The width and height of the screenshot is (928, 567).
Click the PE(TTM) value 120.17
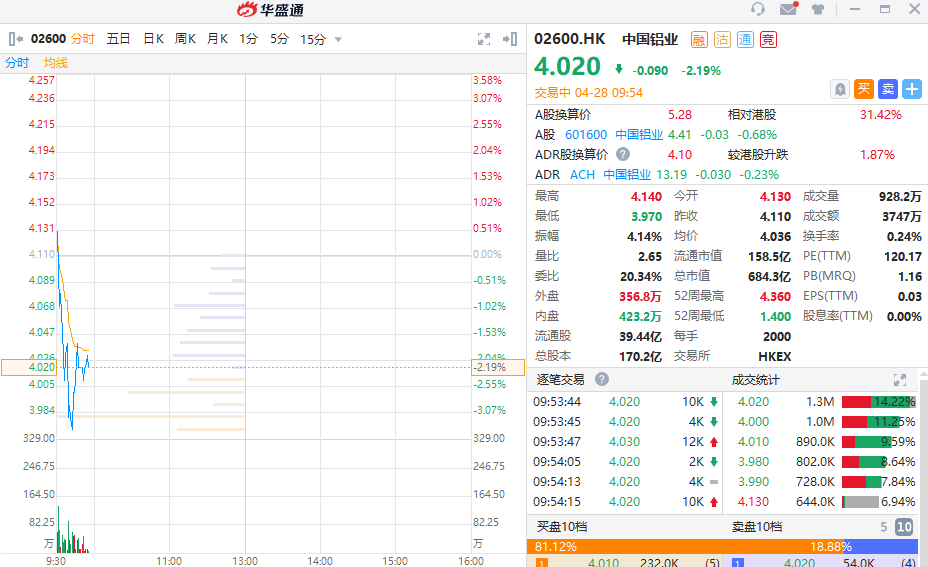pos(903,256)
